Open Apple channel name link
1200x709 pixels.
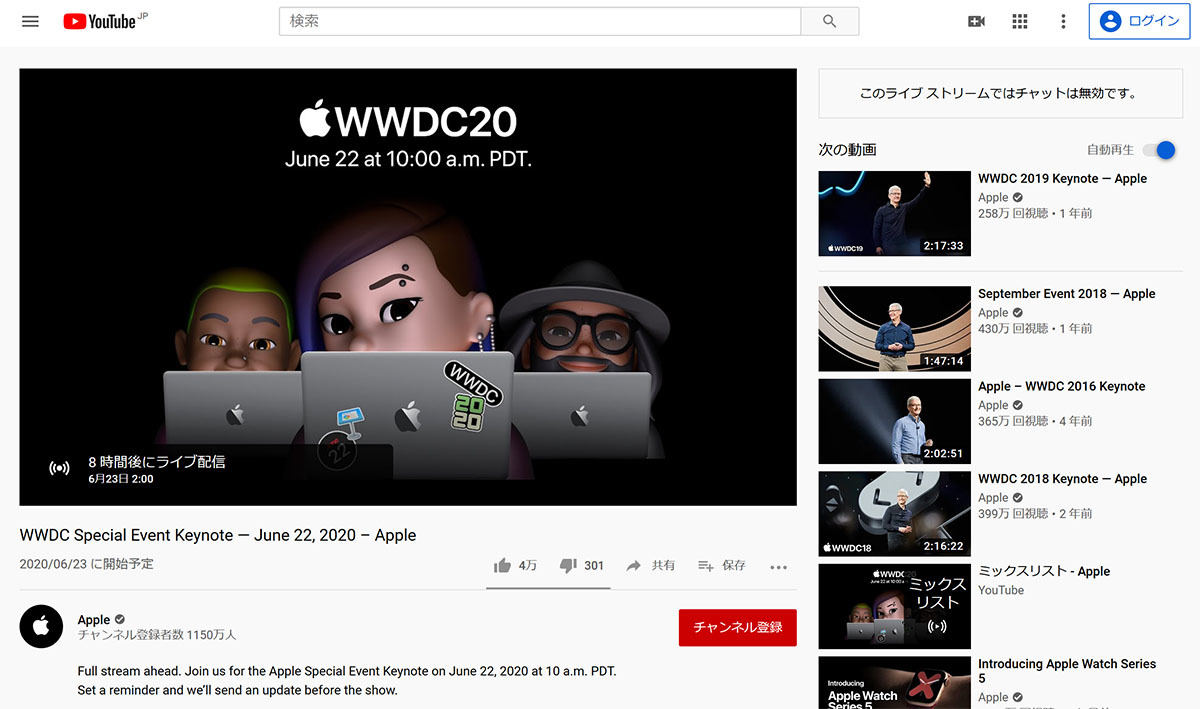tap(94, 620)
